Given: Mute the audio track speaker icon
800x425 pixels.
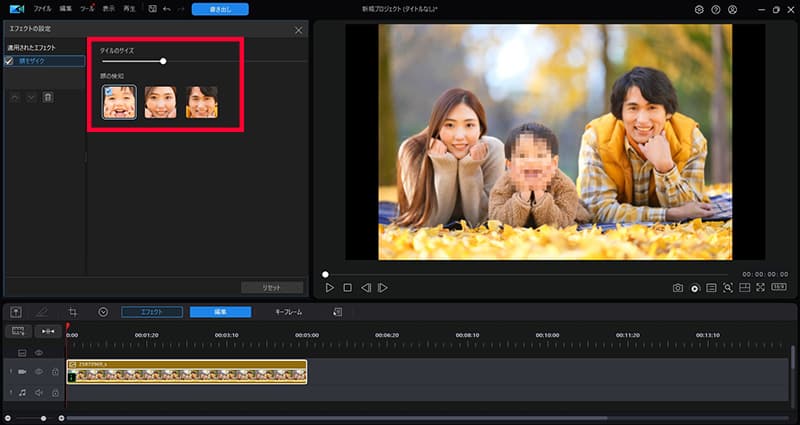Looking at the screenshot, I should tap(39, 394).
